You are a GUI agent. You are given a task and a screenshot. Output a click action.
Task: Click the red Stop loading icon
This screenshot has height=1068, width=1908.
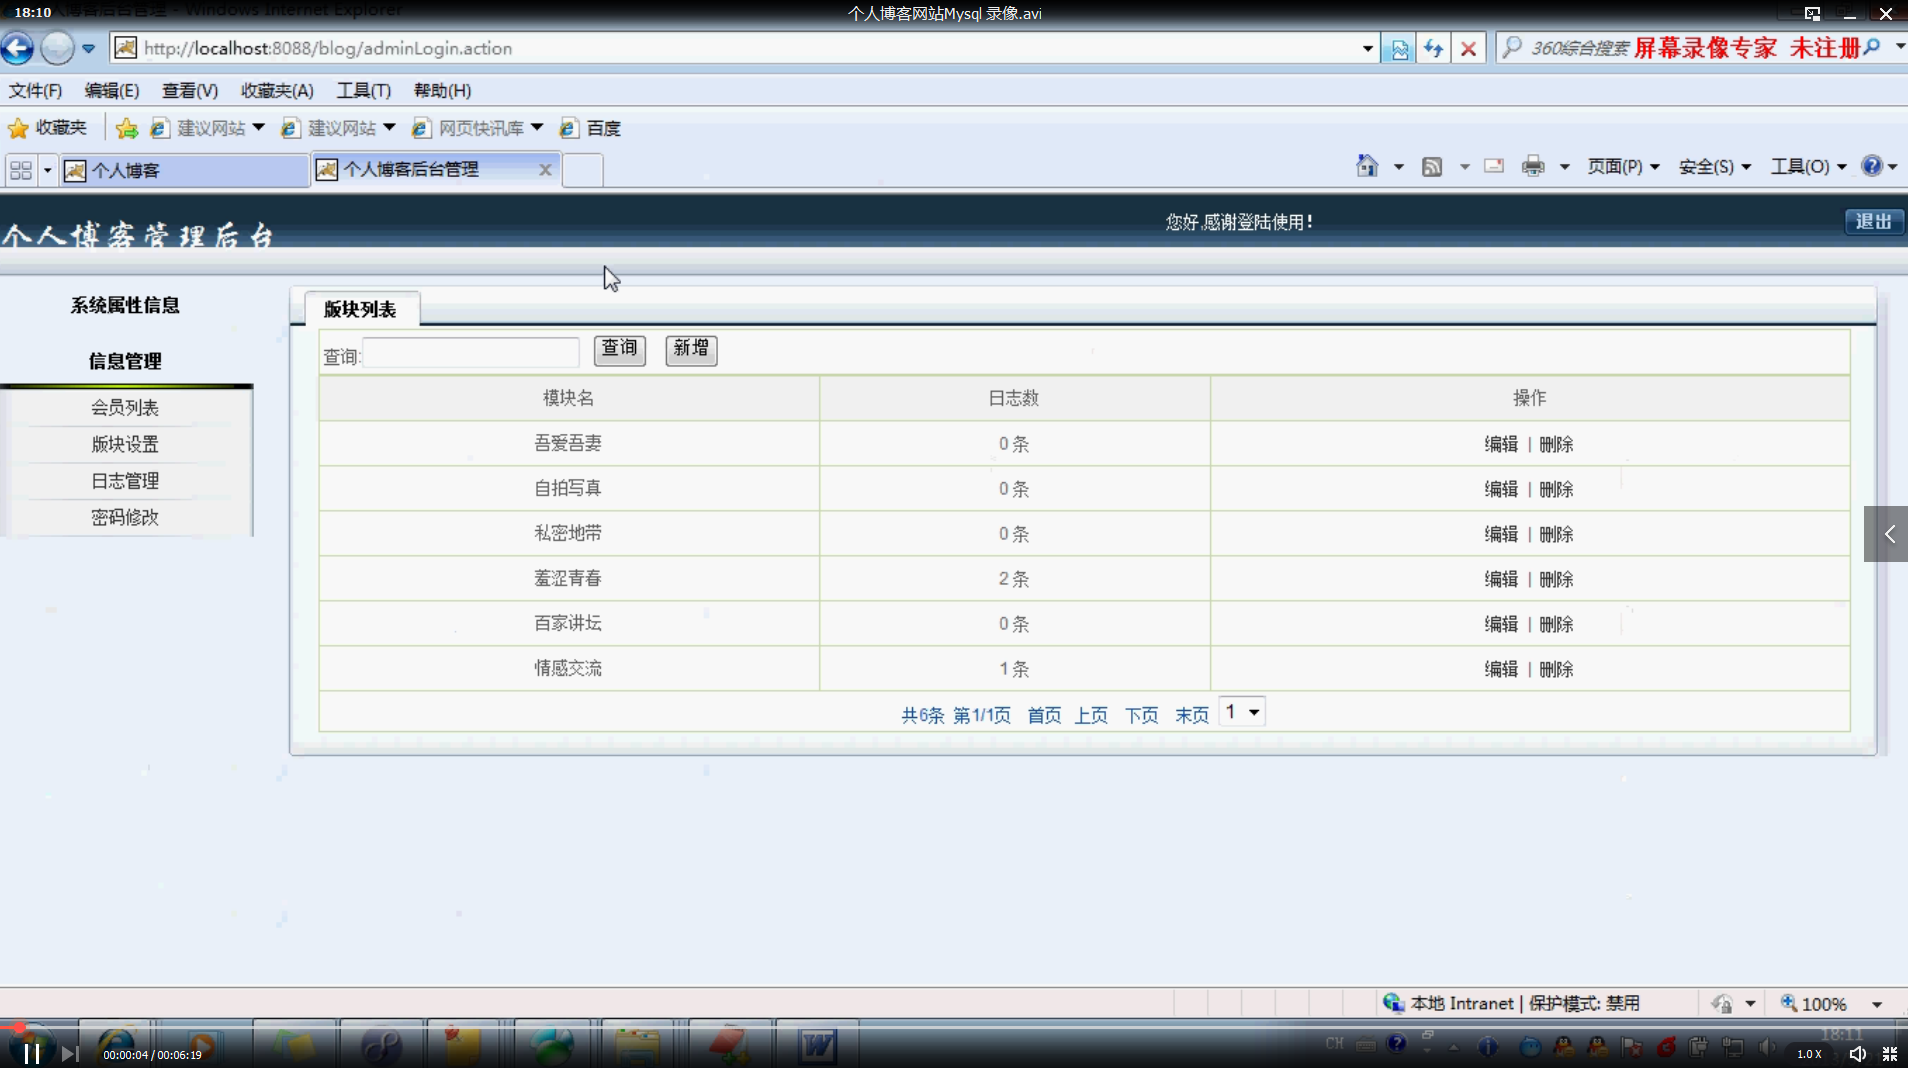[x=1468, y=48]
